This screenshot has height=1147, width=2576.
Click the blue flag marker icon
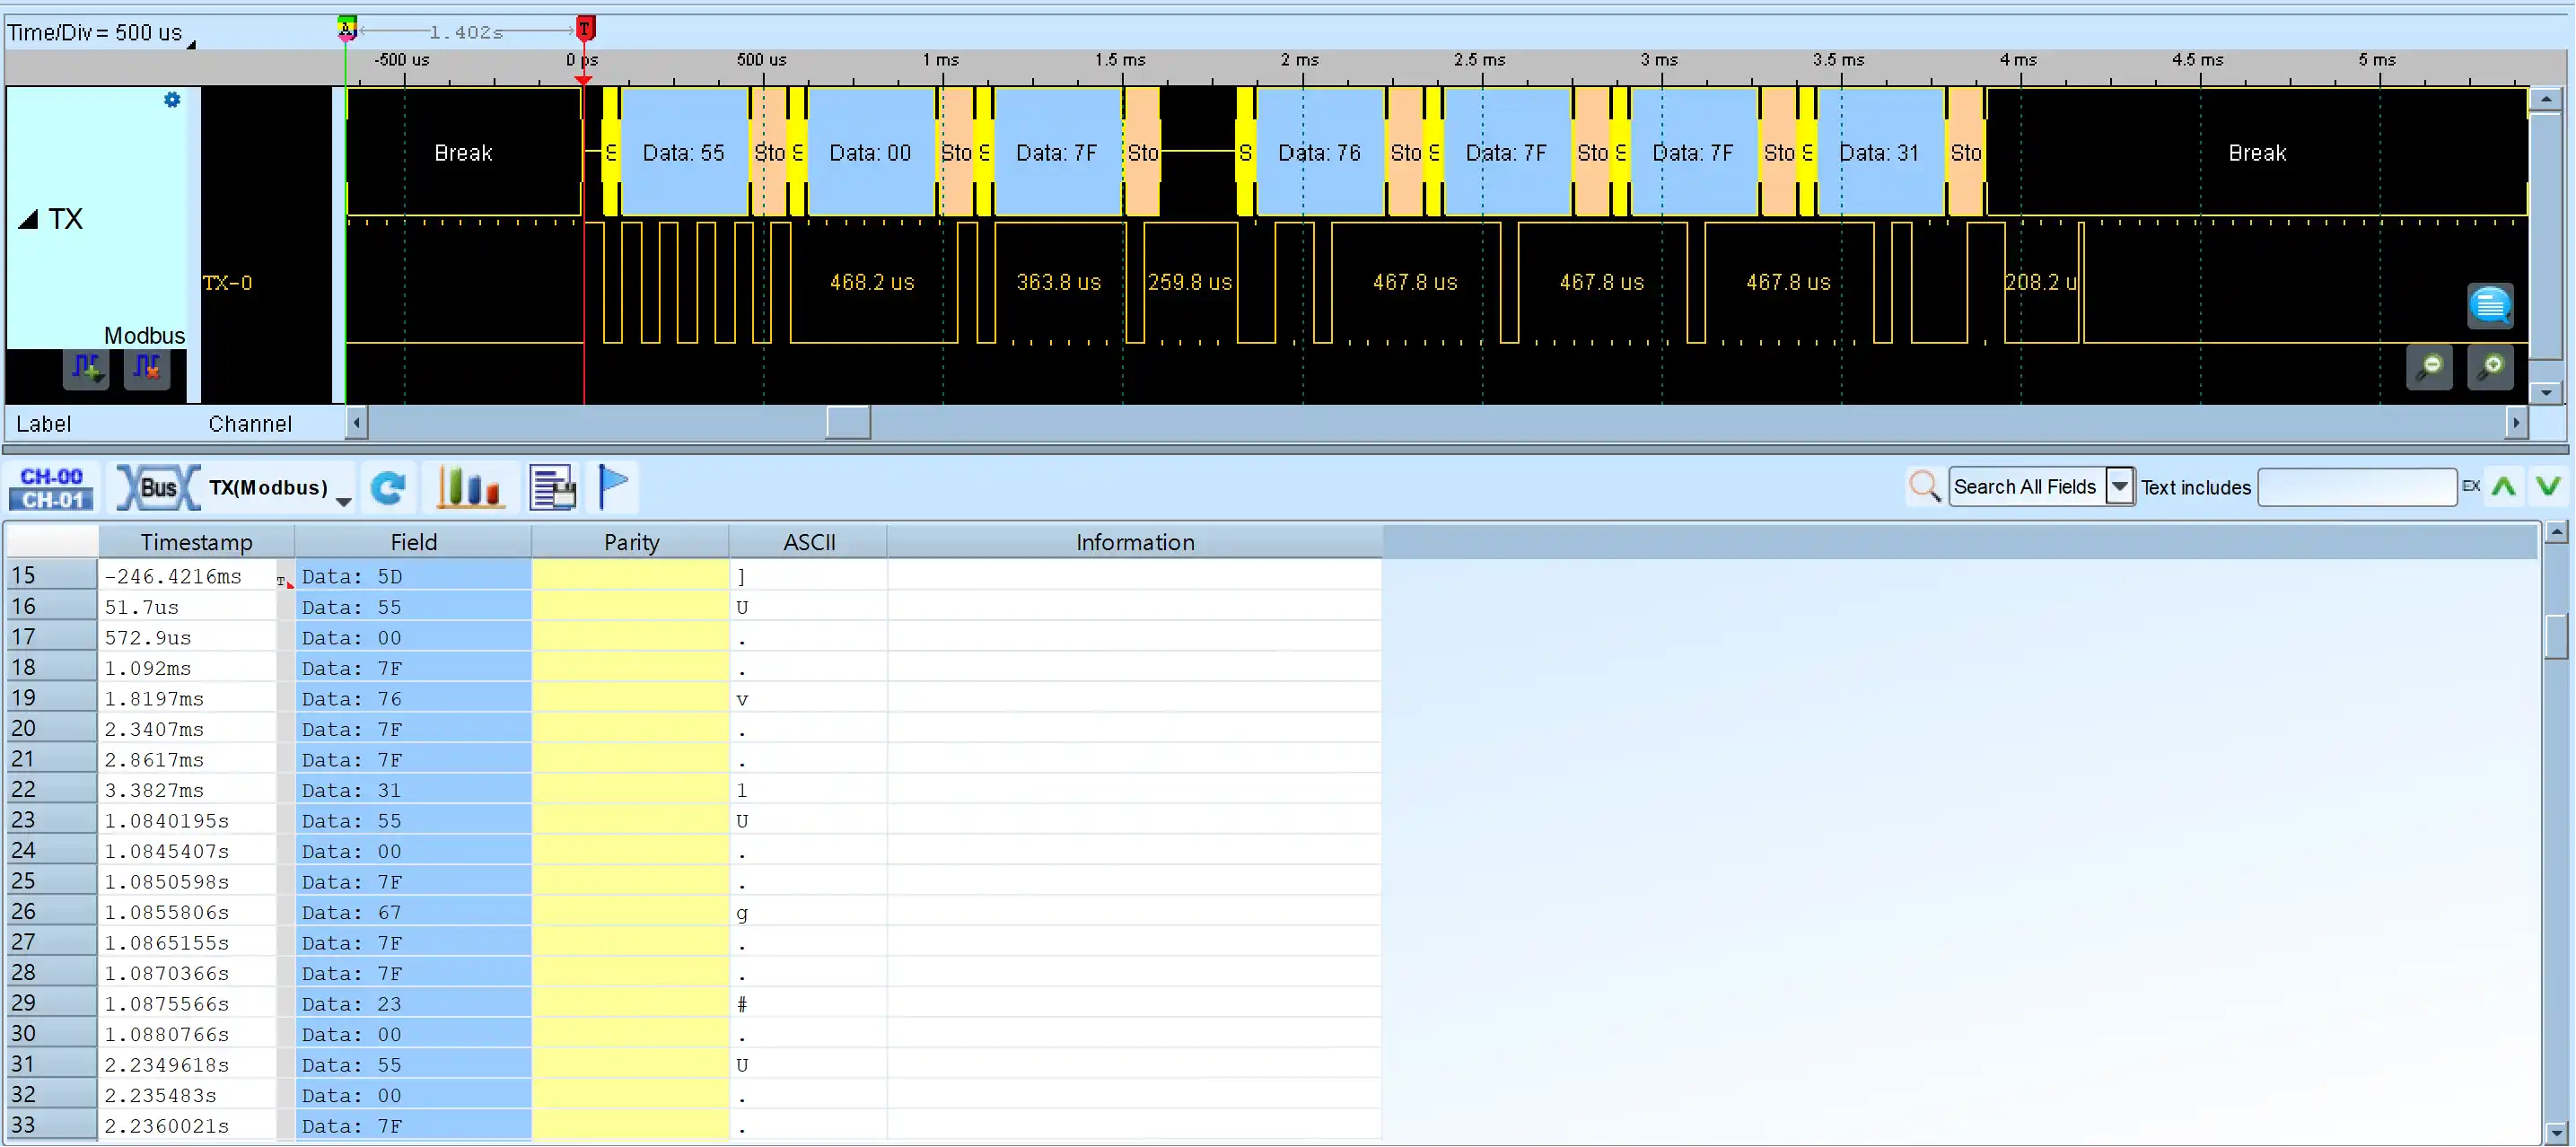pos(613,486)
